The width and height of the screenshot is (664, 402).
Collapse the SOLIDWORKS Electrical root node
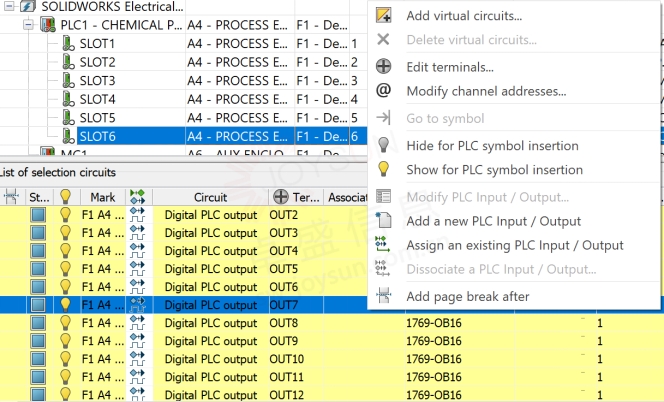point(9,6)
